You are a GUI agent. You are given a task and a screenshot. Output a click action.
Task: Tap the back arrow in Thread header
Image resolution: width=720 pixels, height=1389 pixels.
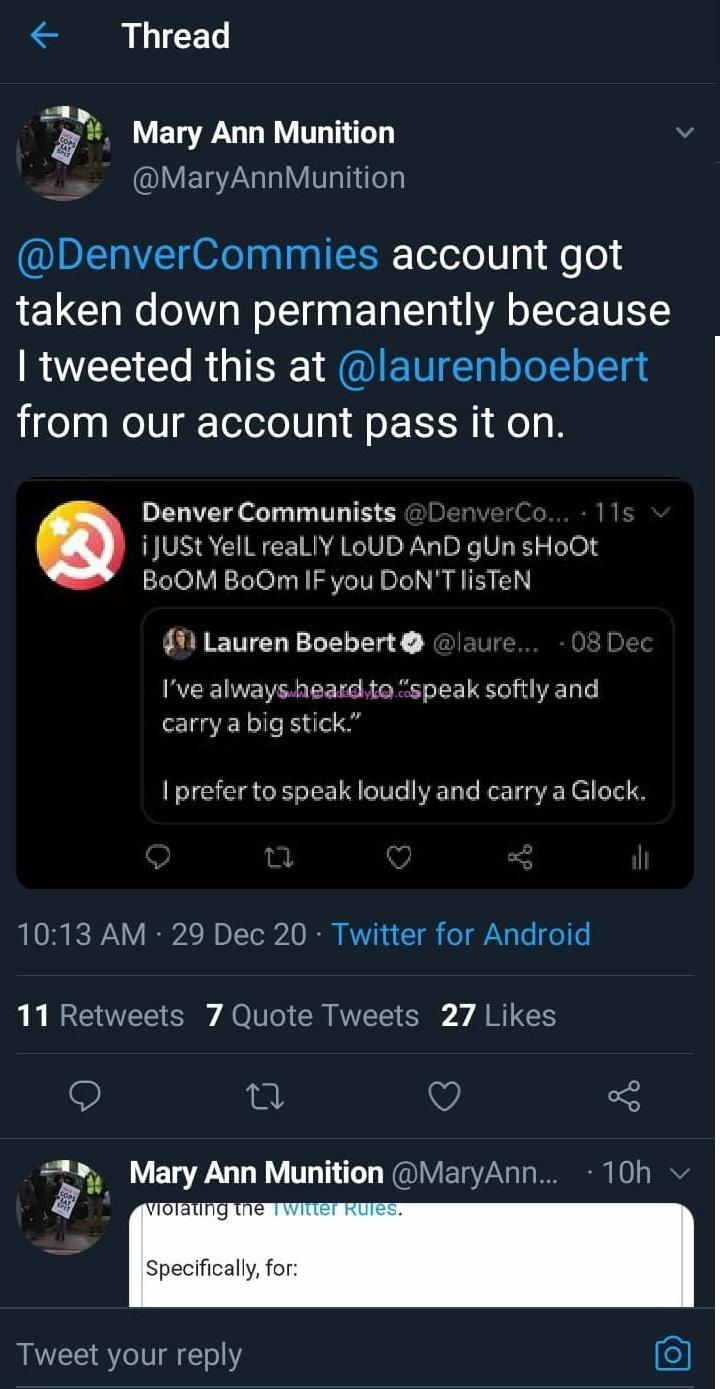[44, 36]
